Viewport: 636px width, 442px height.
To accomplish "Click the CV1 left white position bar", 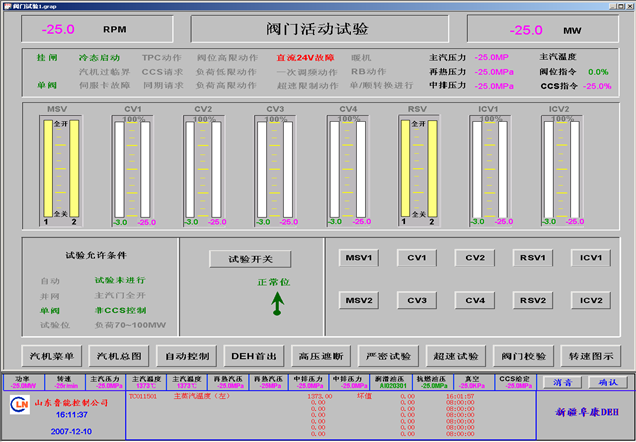I will tap(119, 170).
